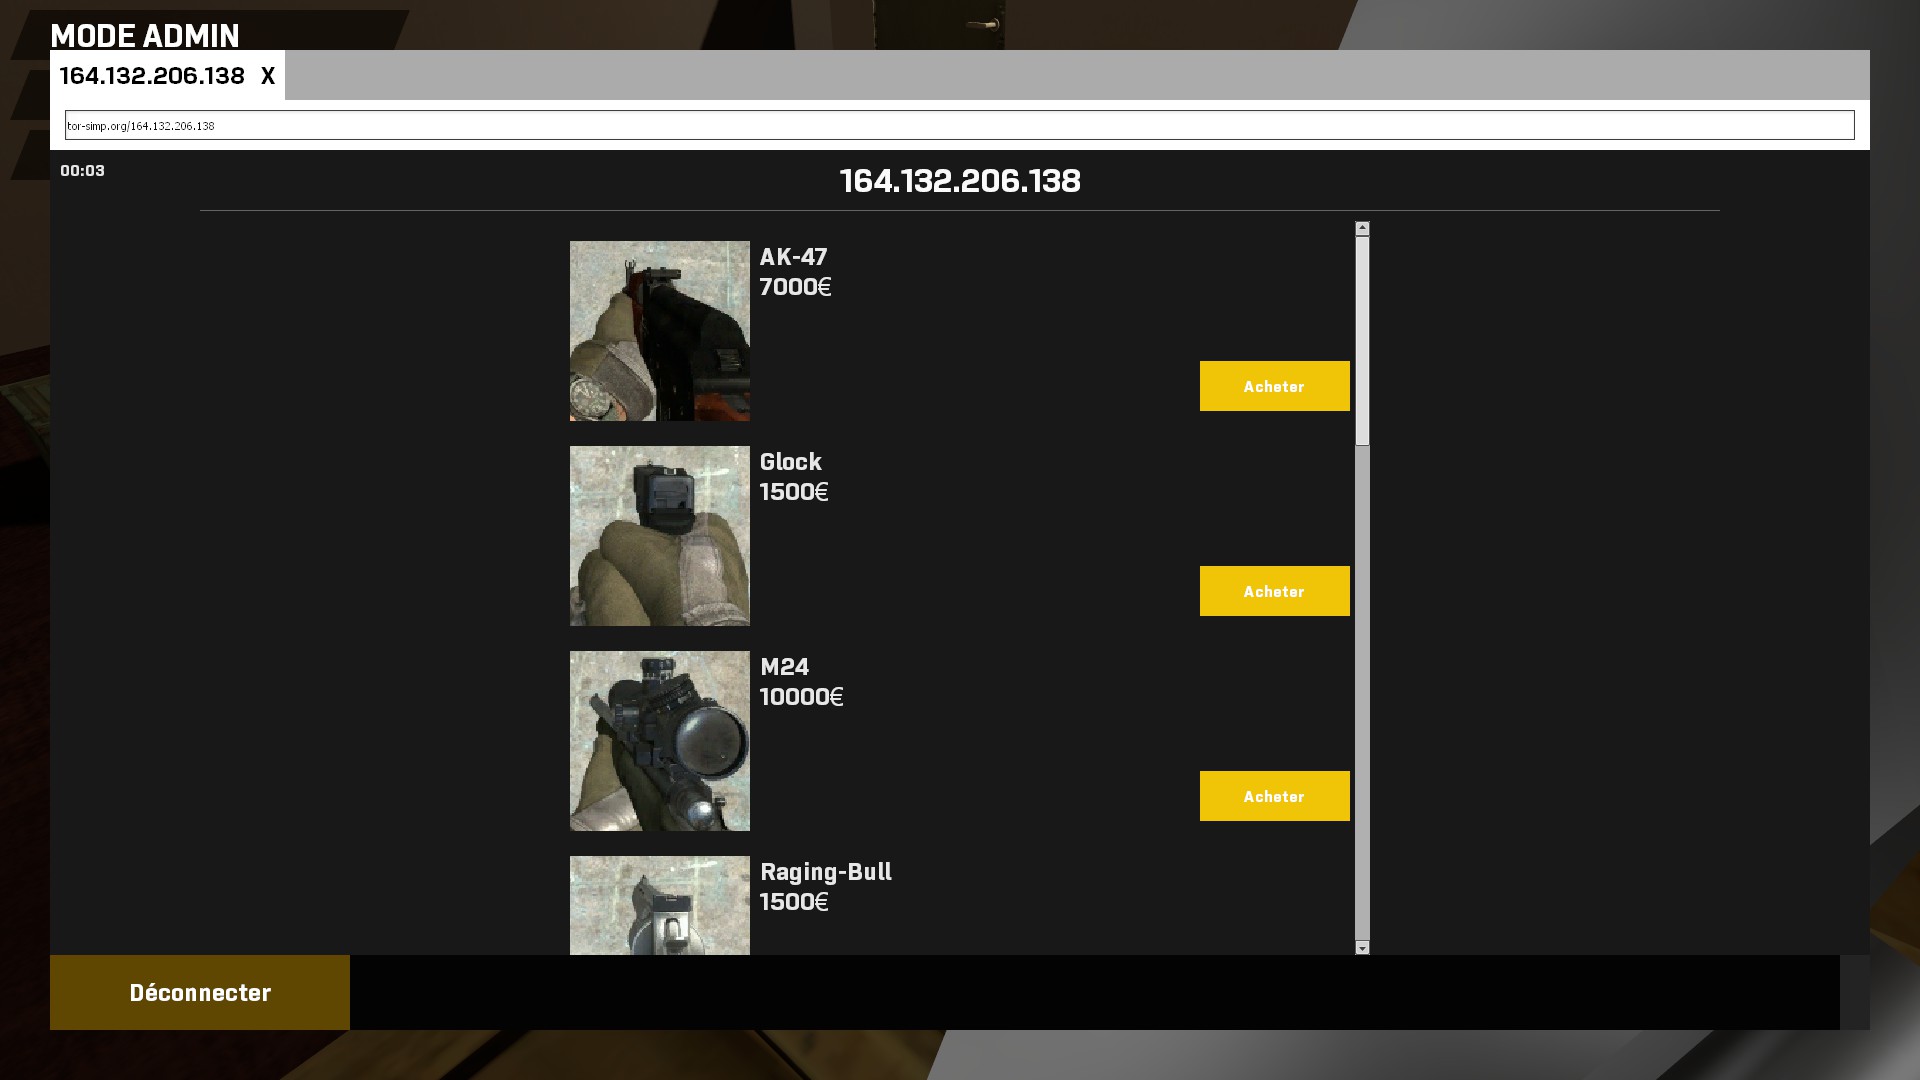Select the 164.132.206.138 browser tab

(x=152, y=76)
